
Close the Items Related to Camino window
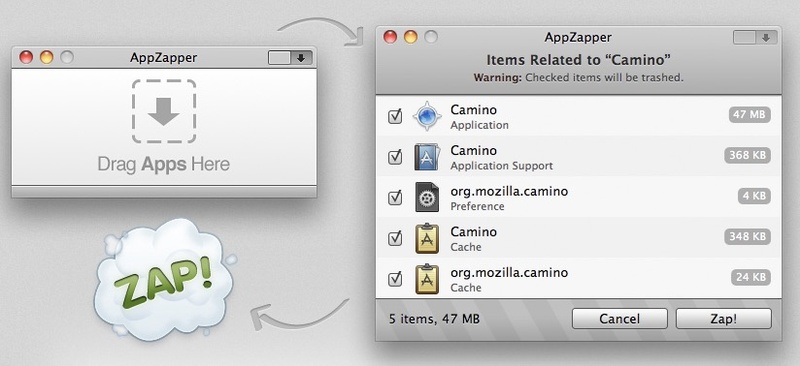click(390, 37)
